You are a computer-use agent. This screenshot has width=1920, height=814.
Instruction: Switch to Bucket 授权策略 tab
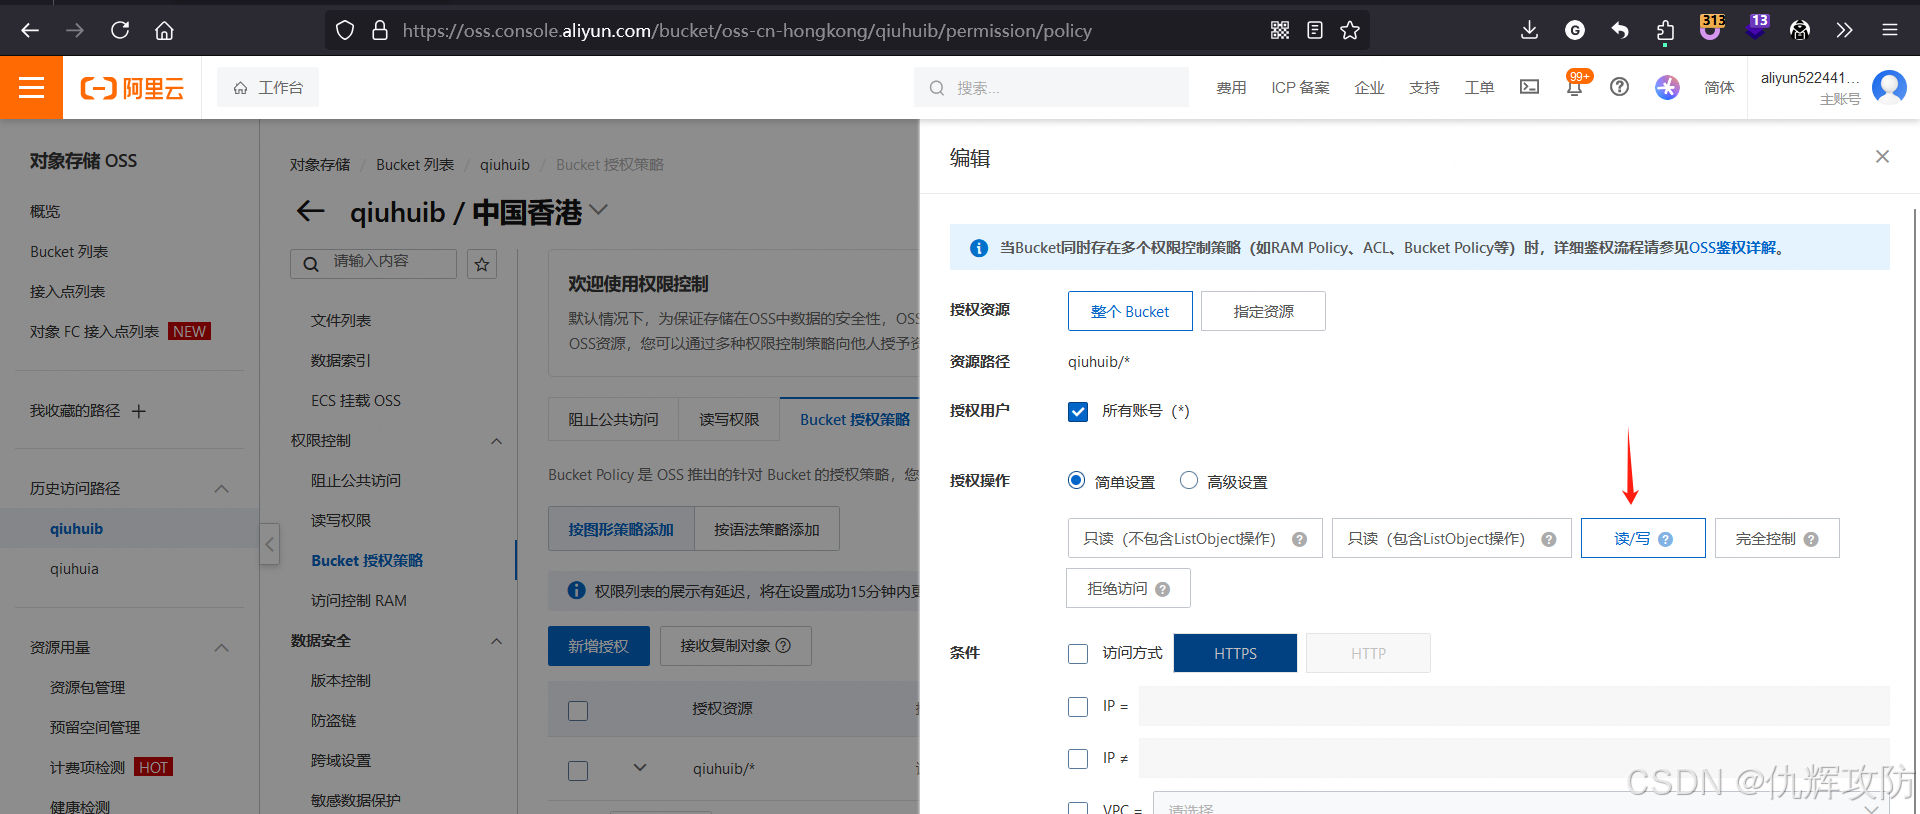pos(855,420)
